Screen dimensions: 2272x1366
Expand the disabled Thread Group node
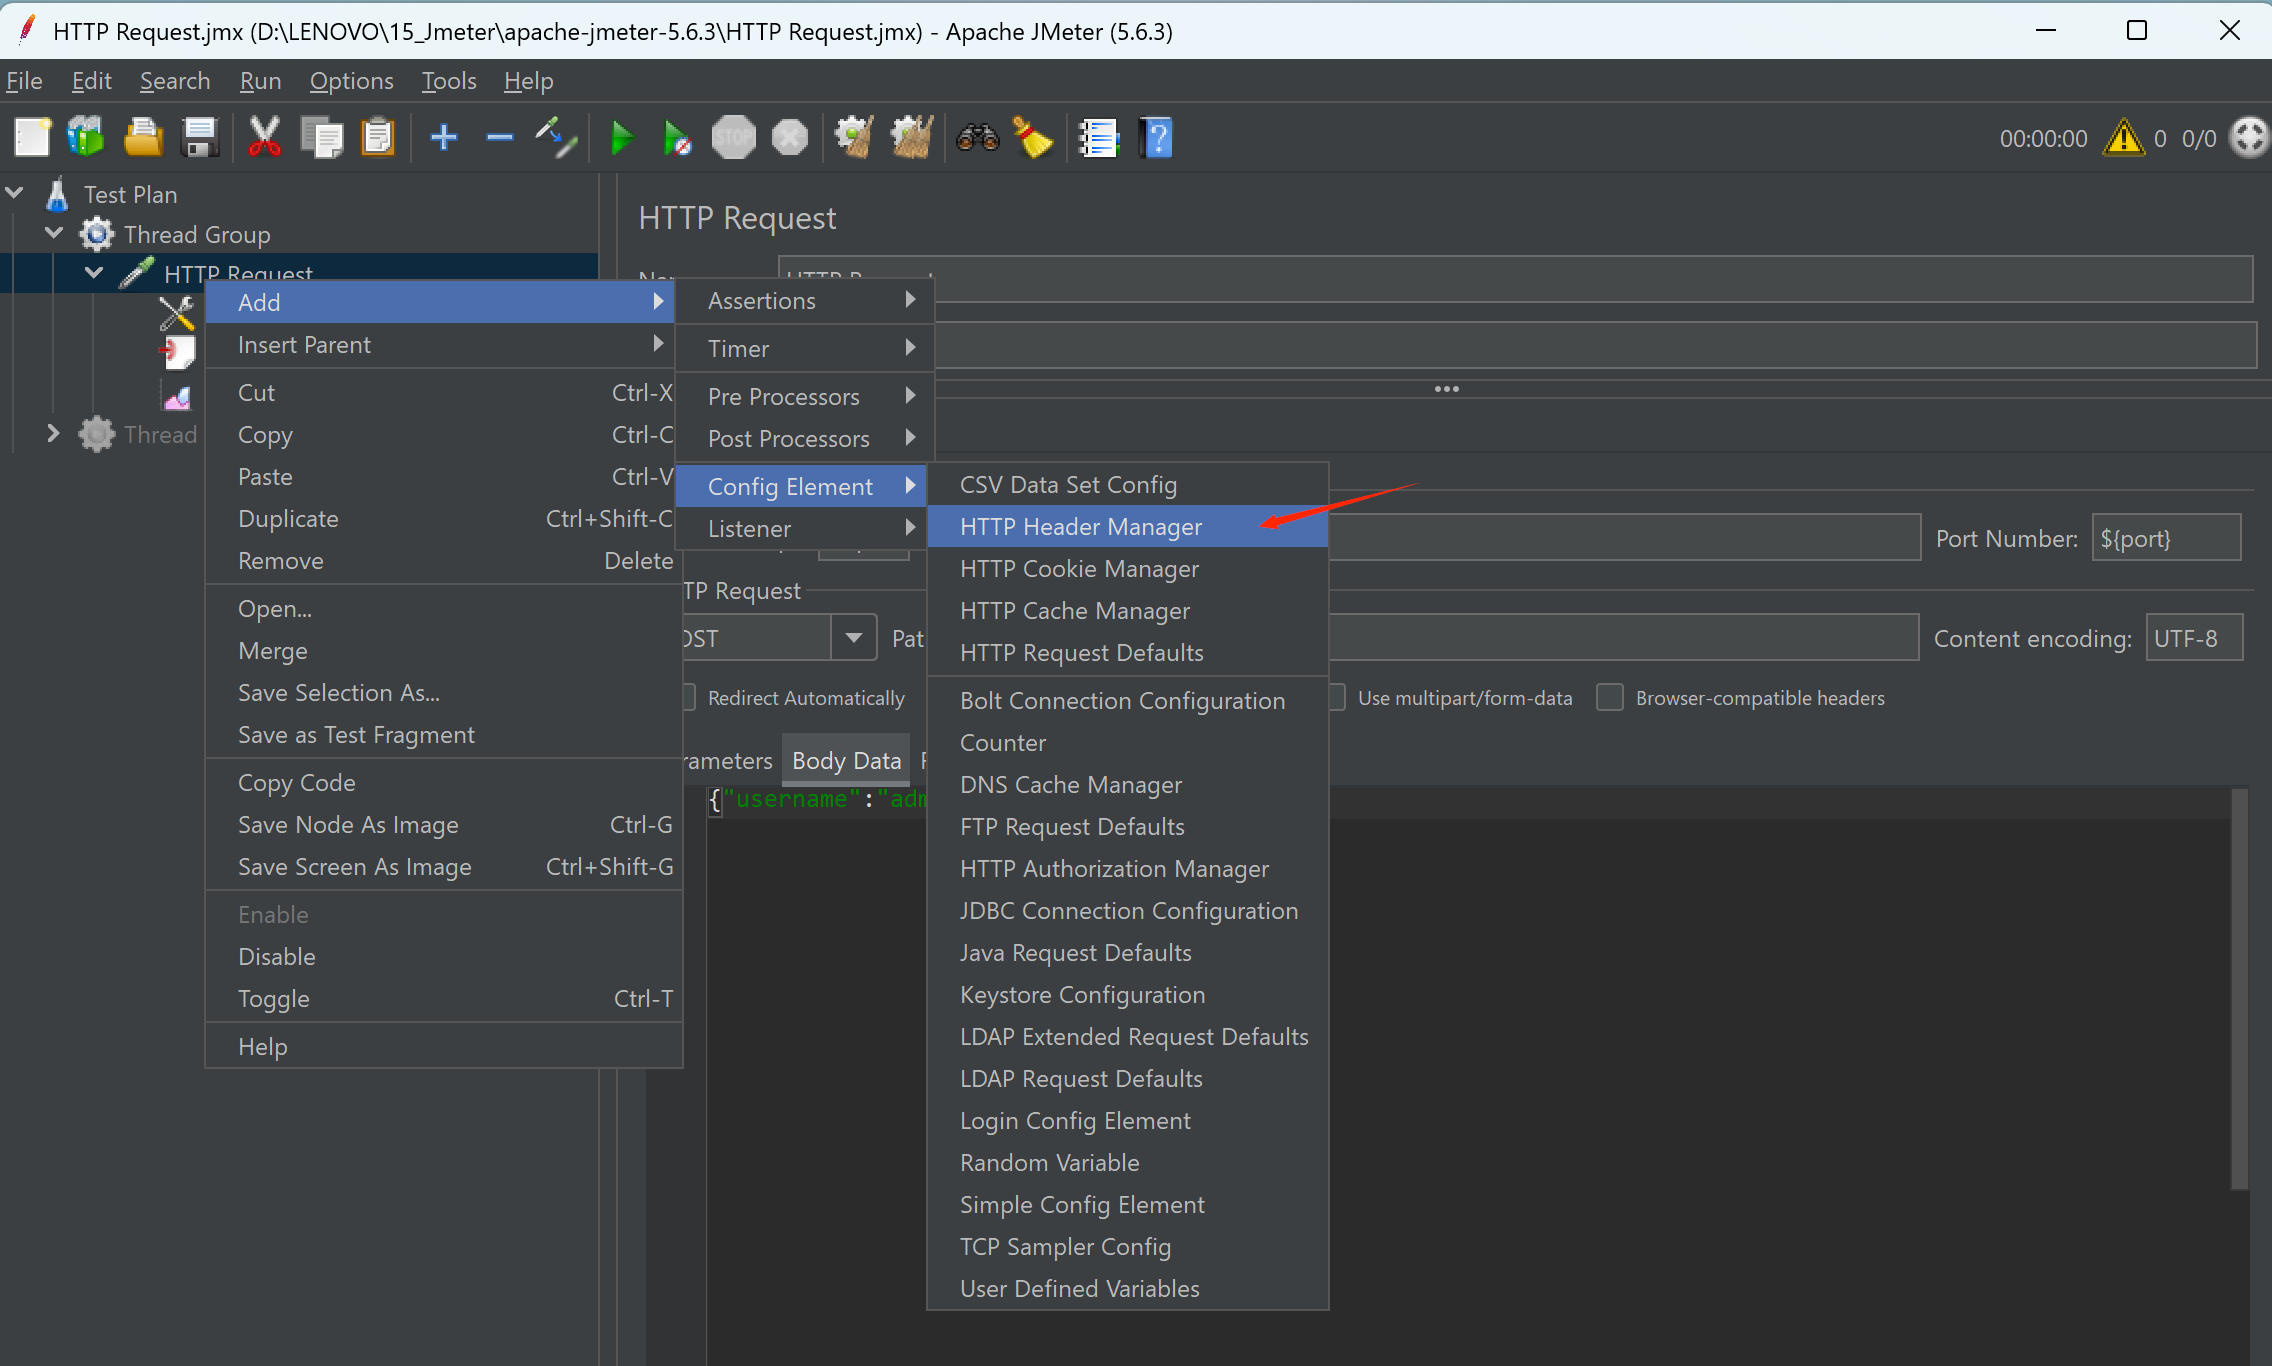54,433
